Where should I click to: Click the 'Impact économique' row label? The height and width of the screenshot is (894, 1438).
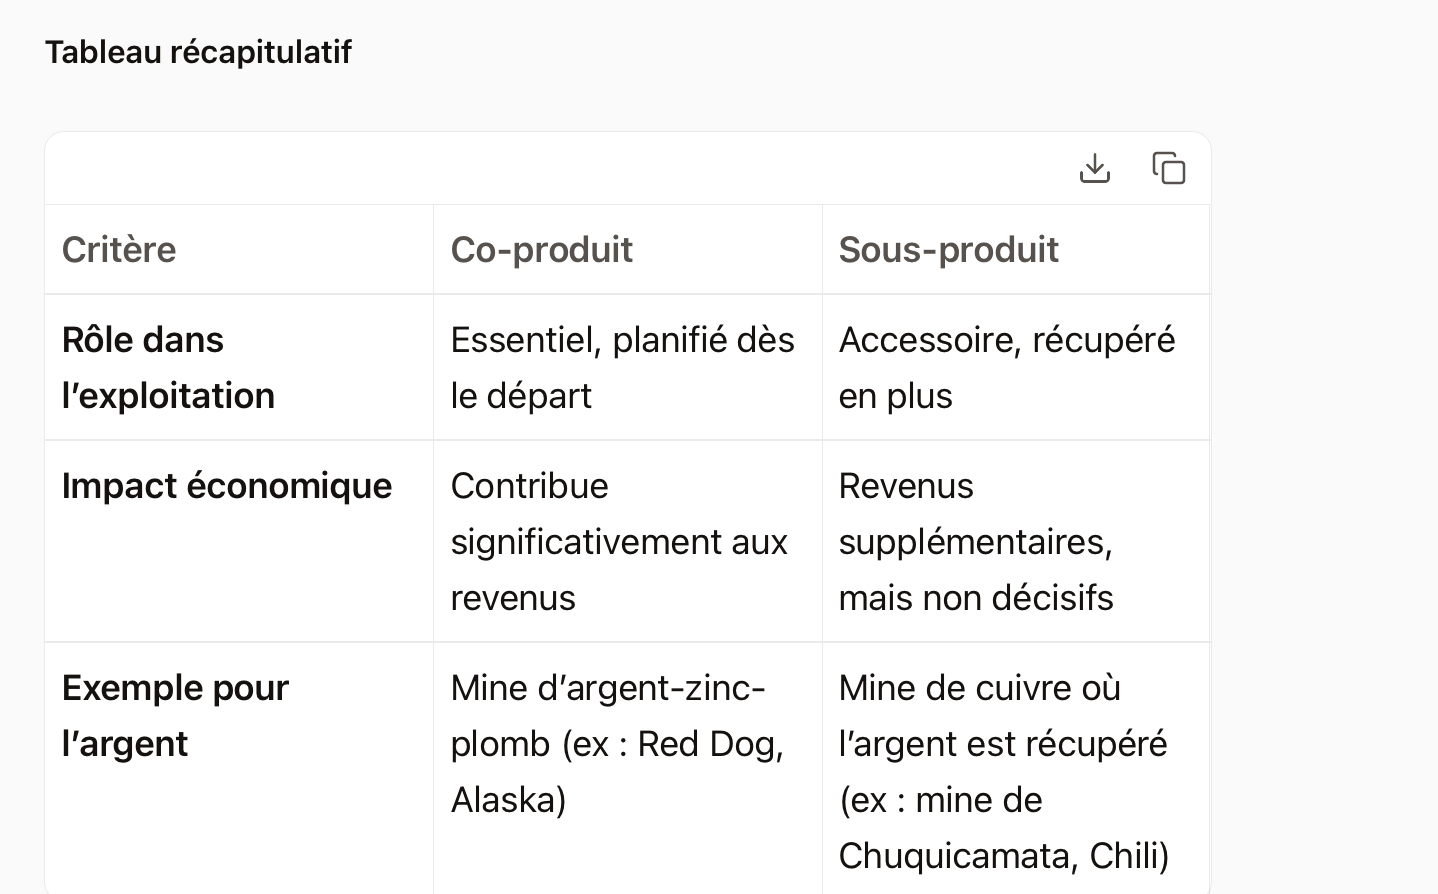tap(227, 486)
